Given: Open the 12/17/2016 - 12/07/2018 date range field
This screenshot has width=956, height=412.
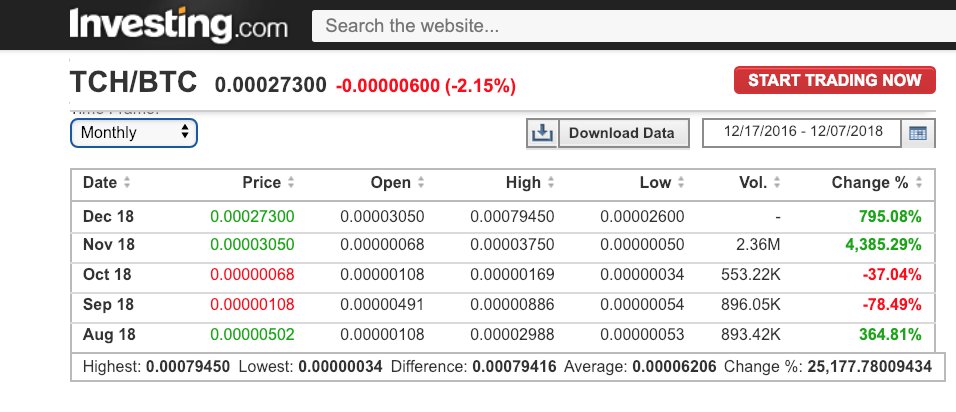Looking at the screenshot, I should coord(802,132).
